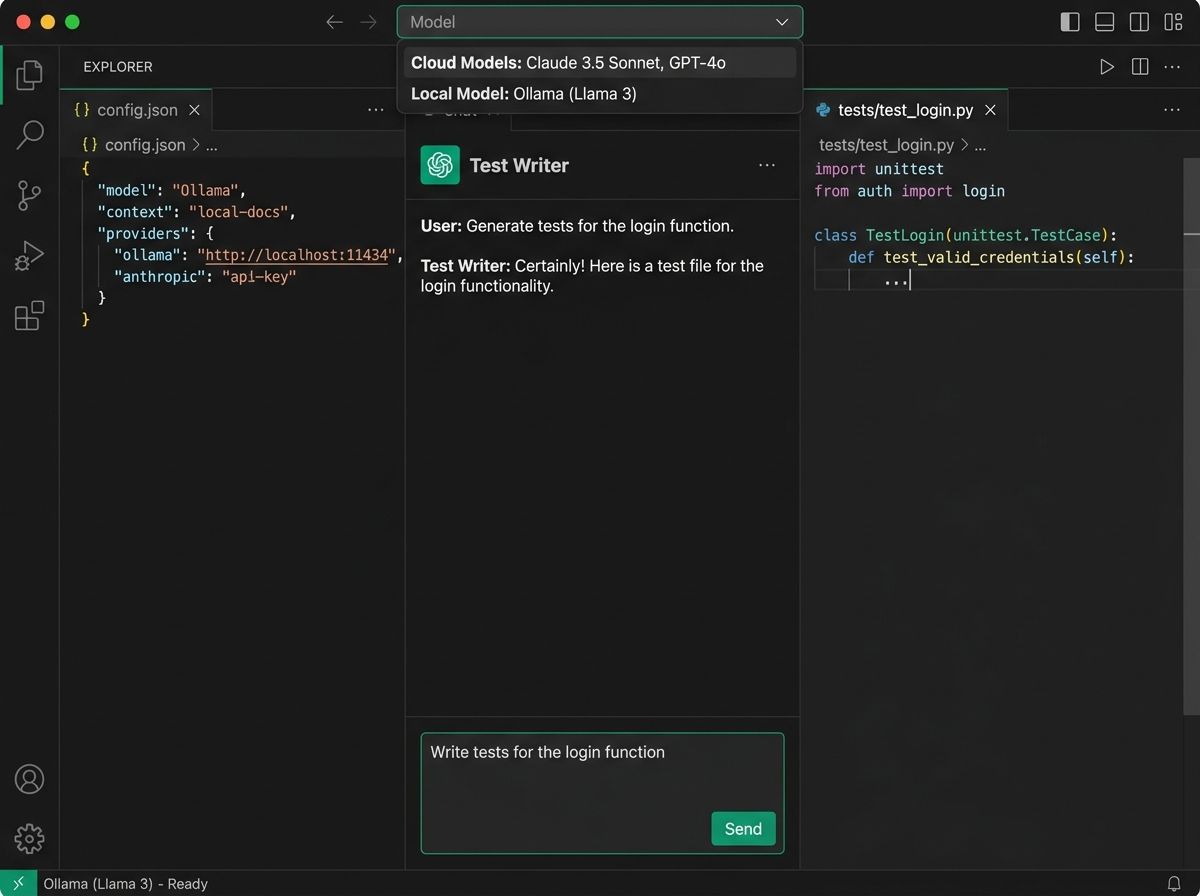Open the Explorer files icon in activity bar
The width and height of the screenshot is (1200, 896).
[30, 75]
